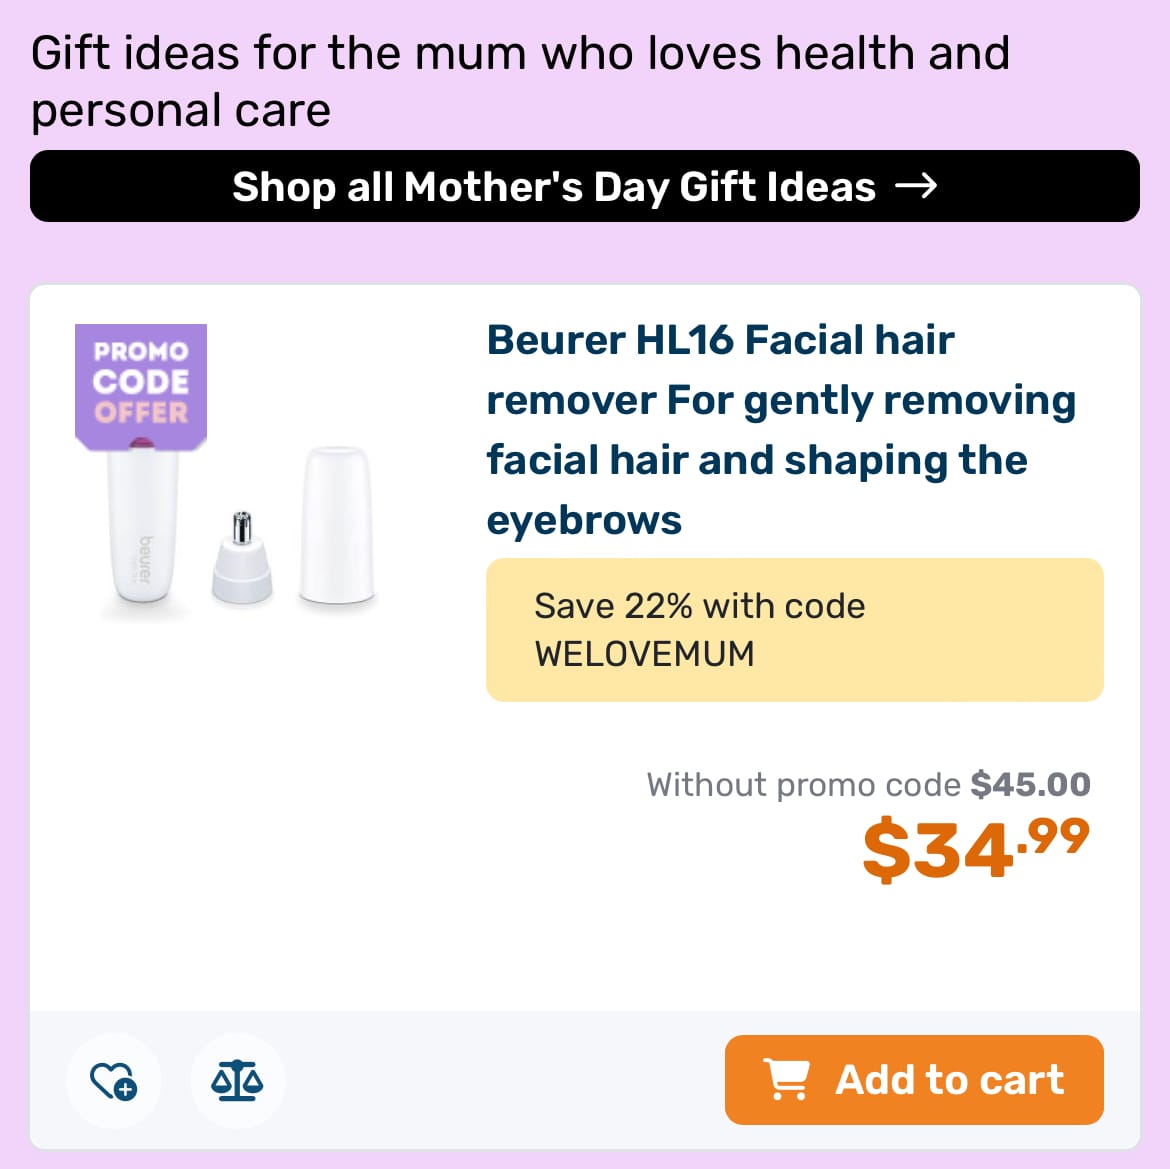
Task: Click the arrow on the Shop all button
Action: point(916,186)
